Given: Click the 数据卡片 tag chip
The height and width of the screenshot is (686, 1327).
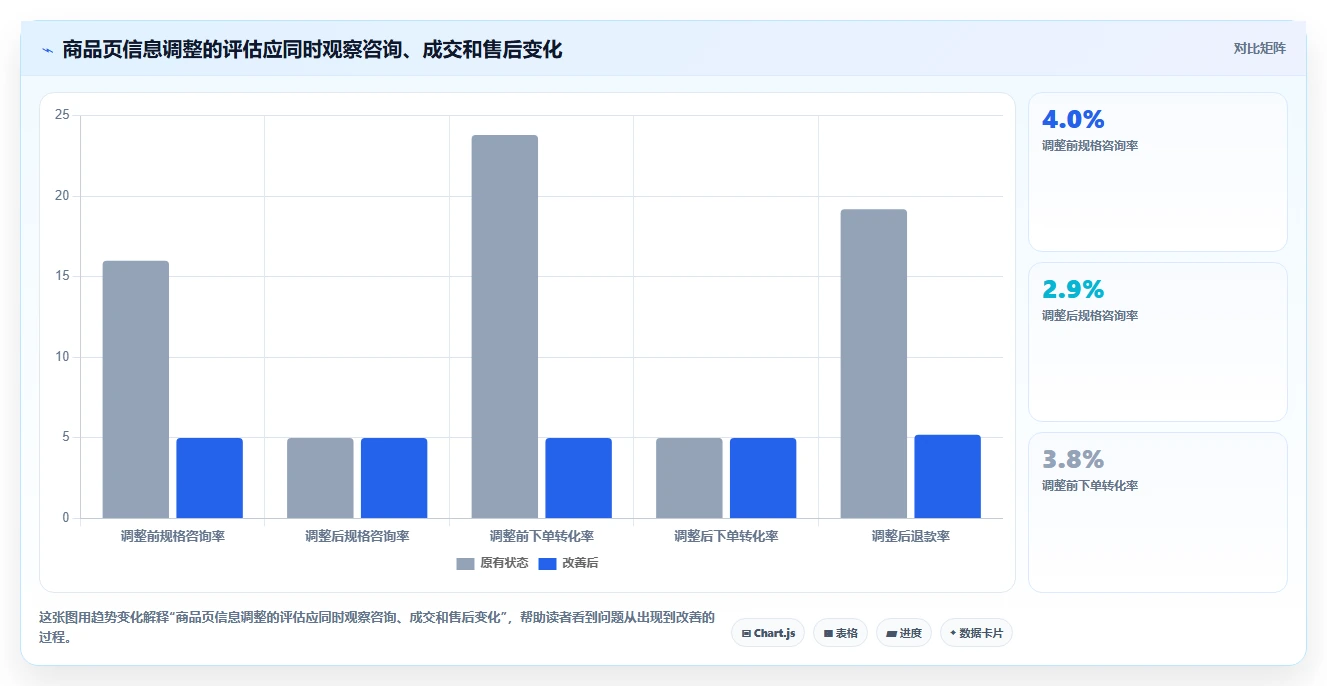Looking at the screenshot, I should (976, 633).
